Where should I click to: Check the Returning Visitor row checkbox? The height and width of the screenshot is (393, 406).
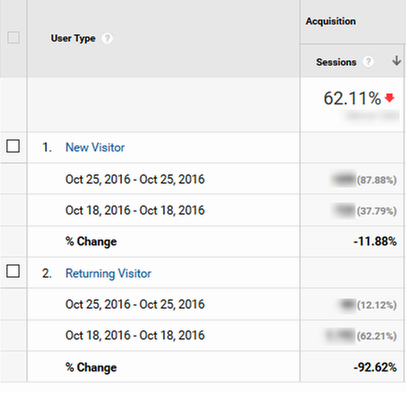[x=13, y=271]
